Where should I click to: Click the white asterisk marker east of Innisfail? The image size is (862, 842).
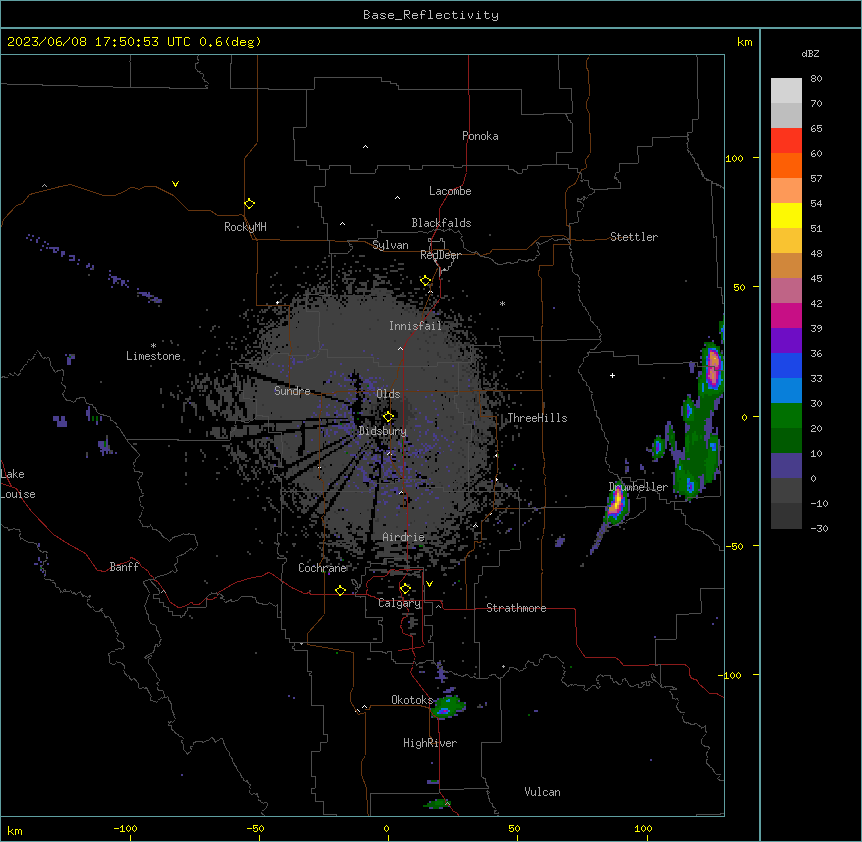(x=502, y=303)
